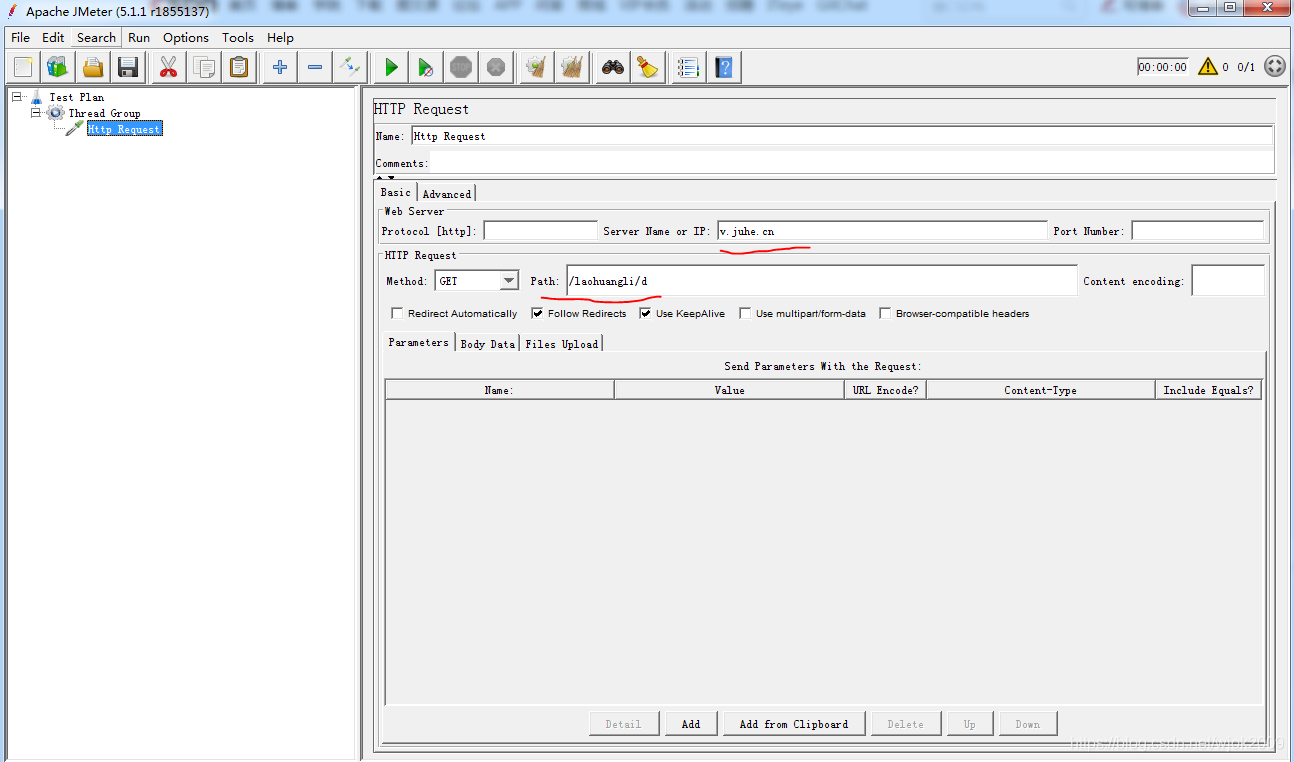This screenshot has width=1294, height=762.
Task: Open Search with binoculars icon
Action: (x=613, y=67)
